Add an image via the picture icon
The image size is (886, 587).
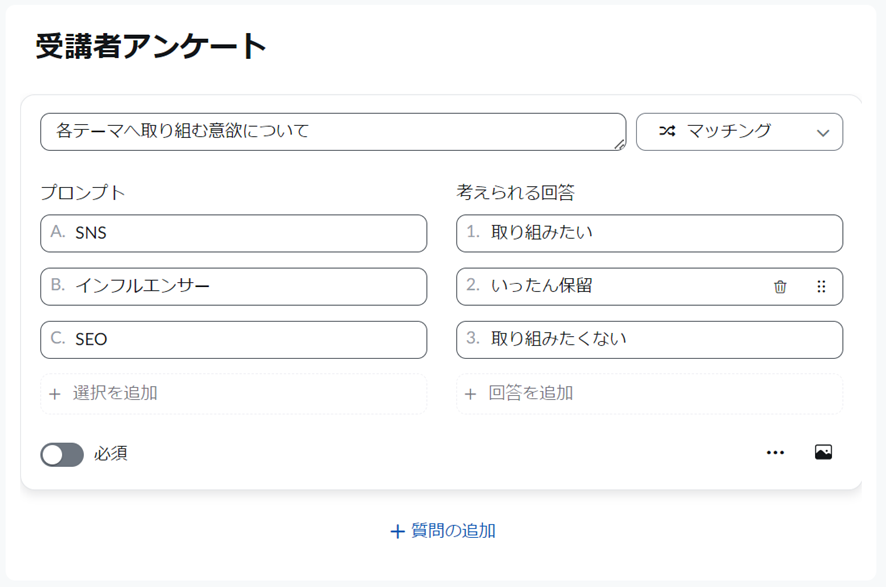pyautogui.click(x=823, y=452)
